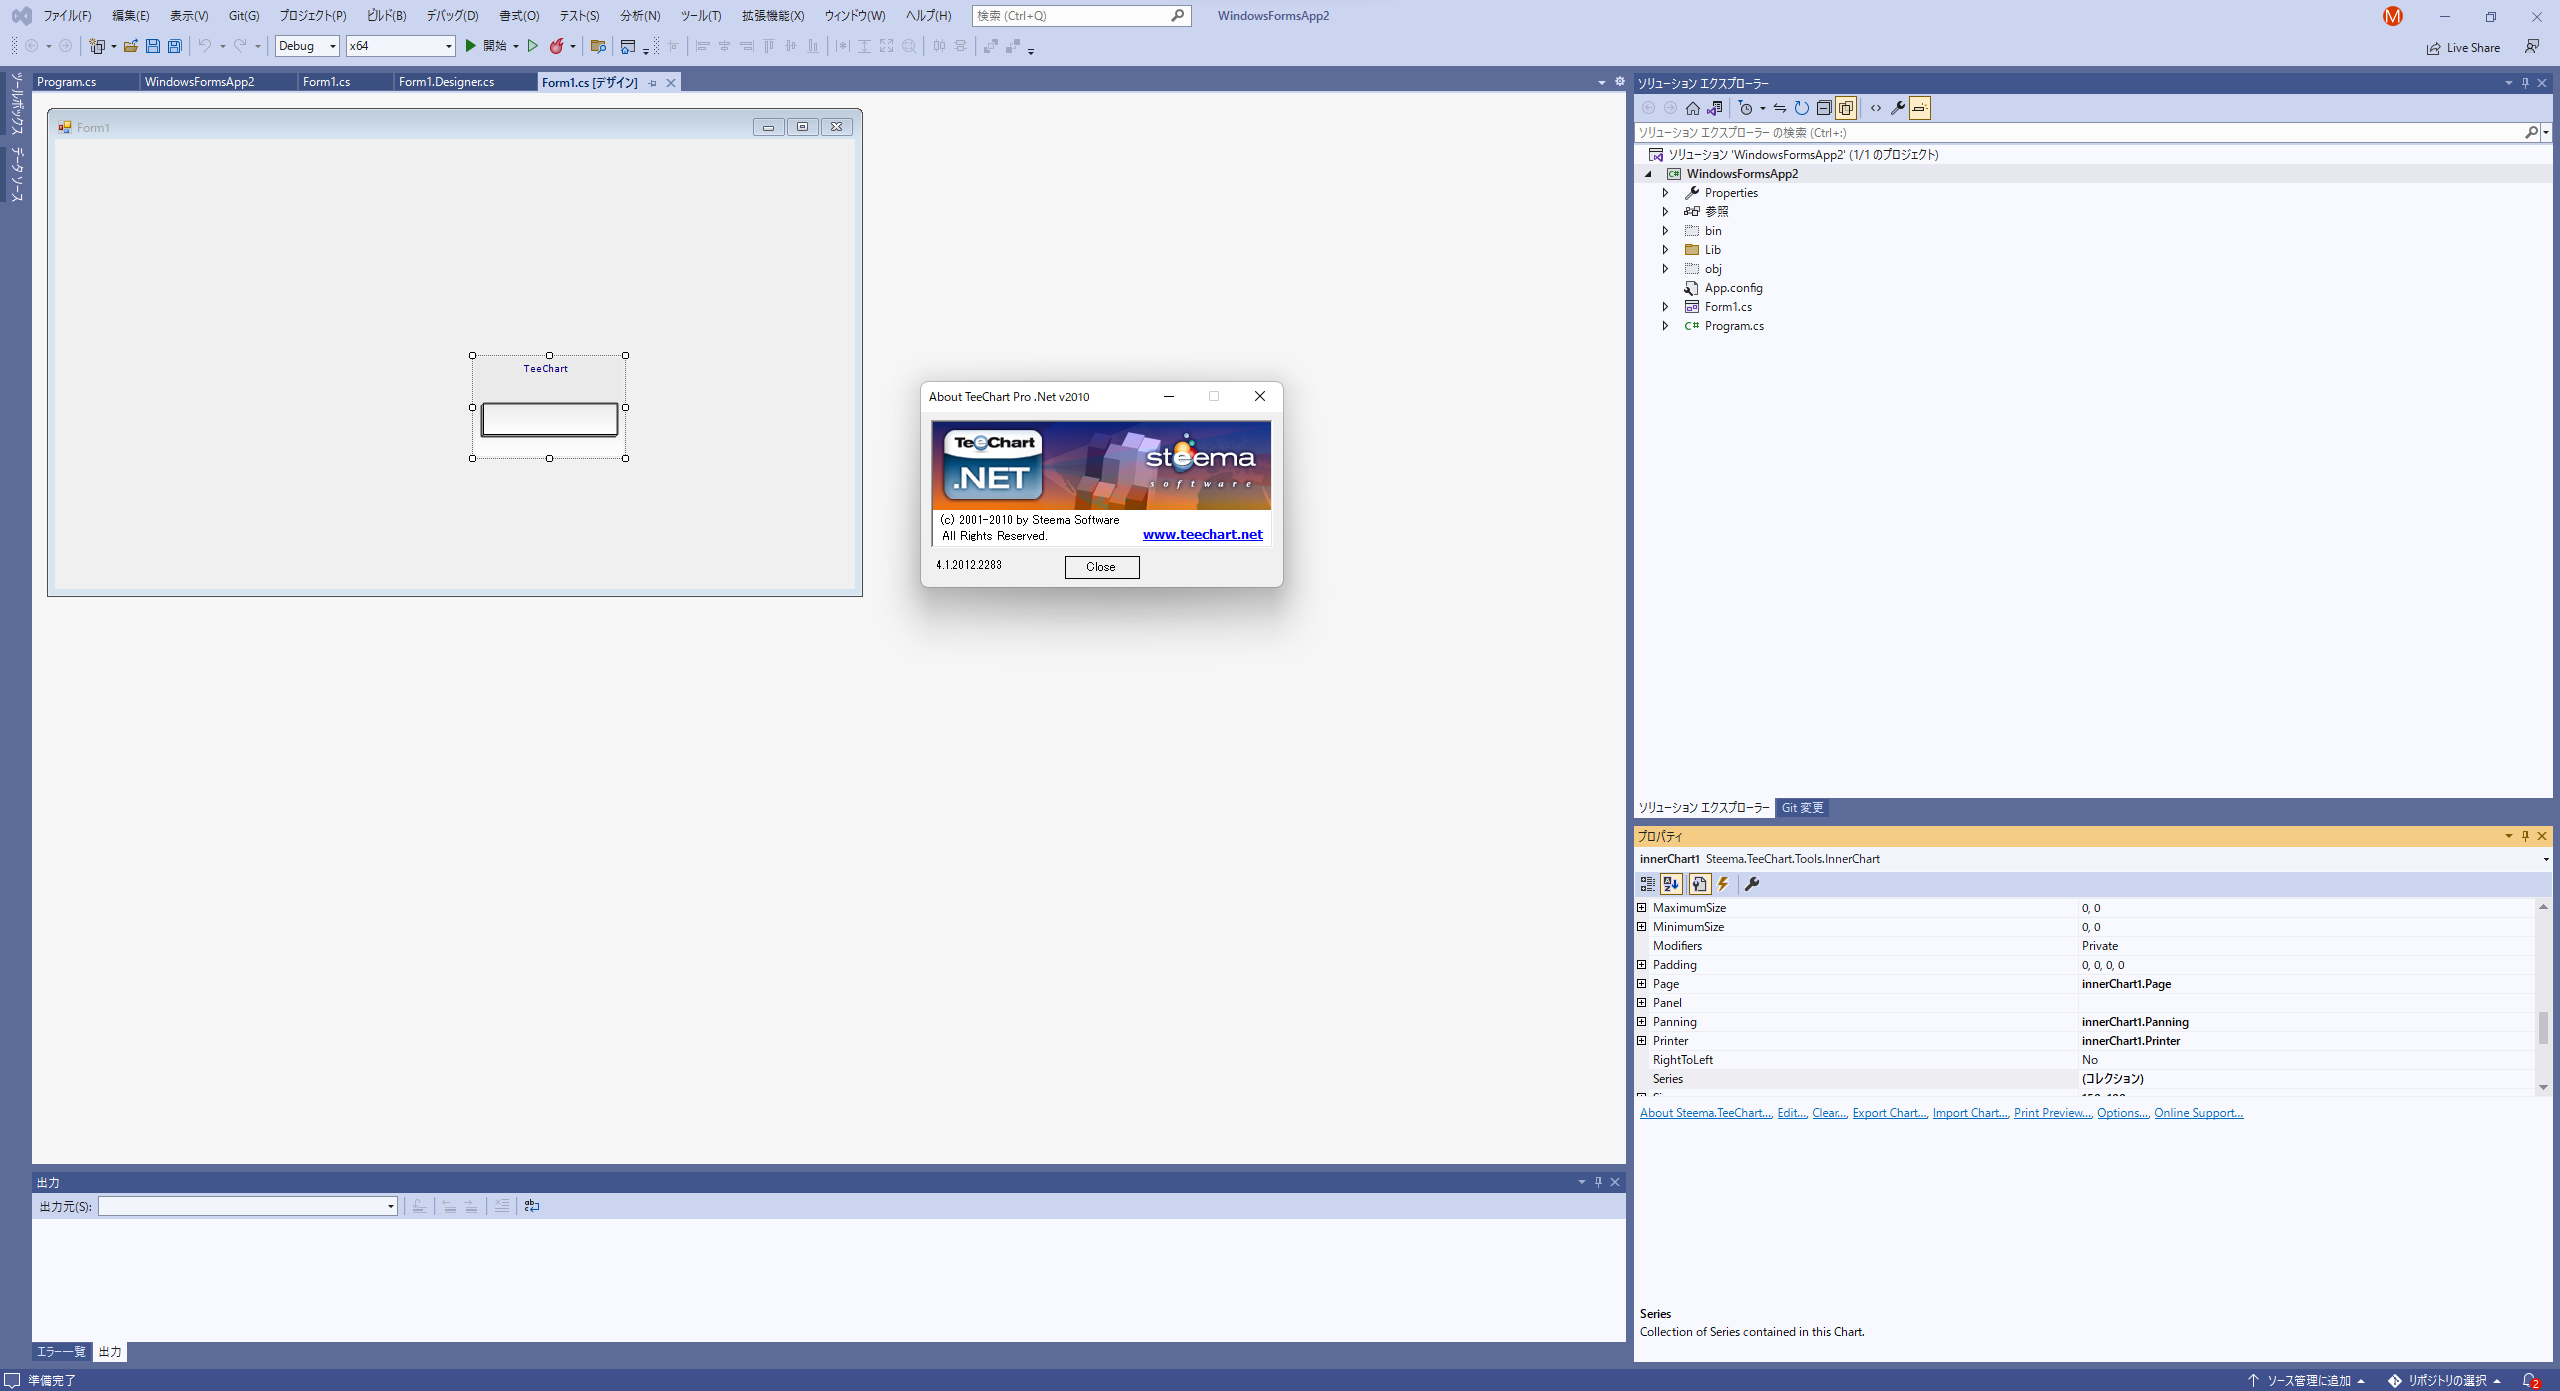Expand the Lib folder node
The image size is (2560, 1391).
[x=1665, y=250]
